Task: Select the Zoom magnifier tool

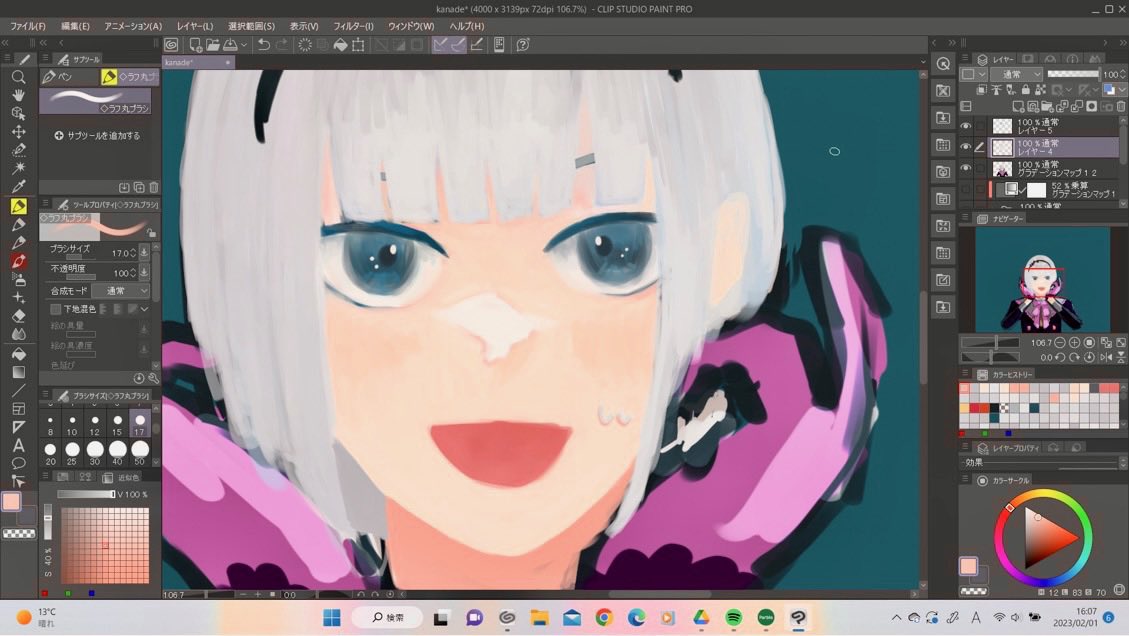Action: 19,76
